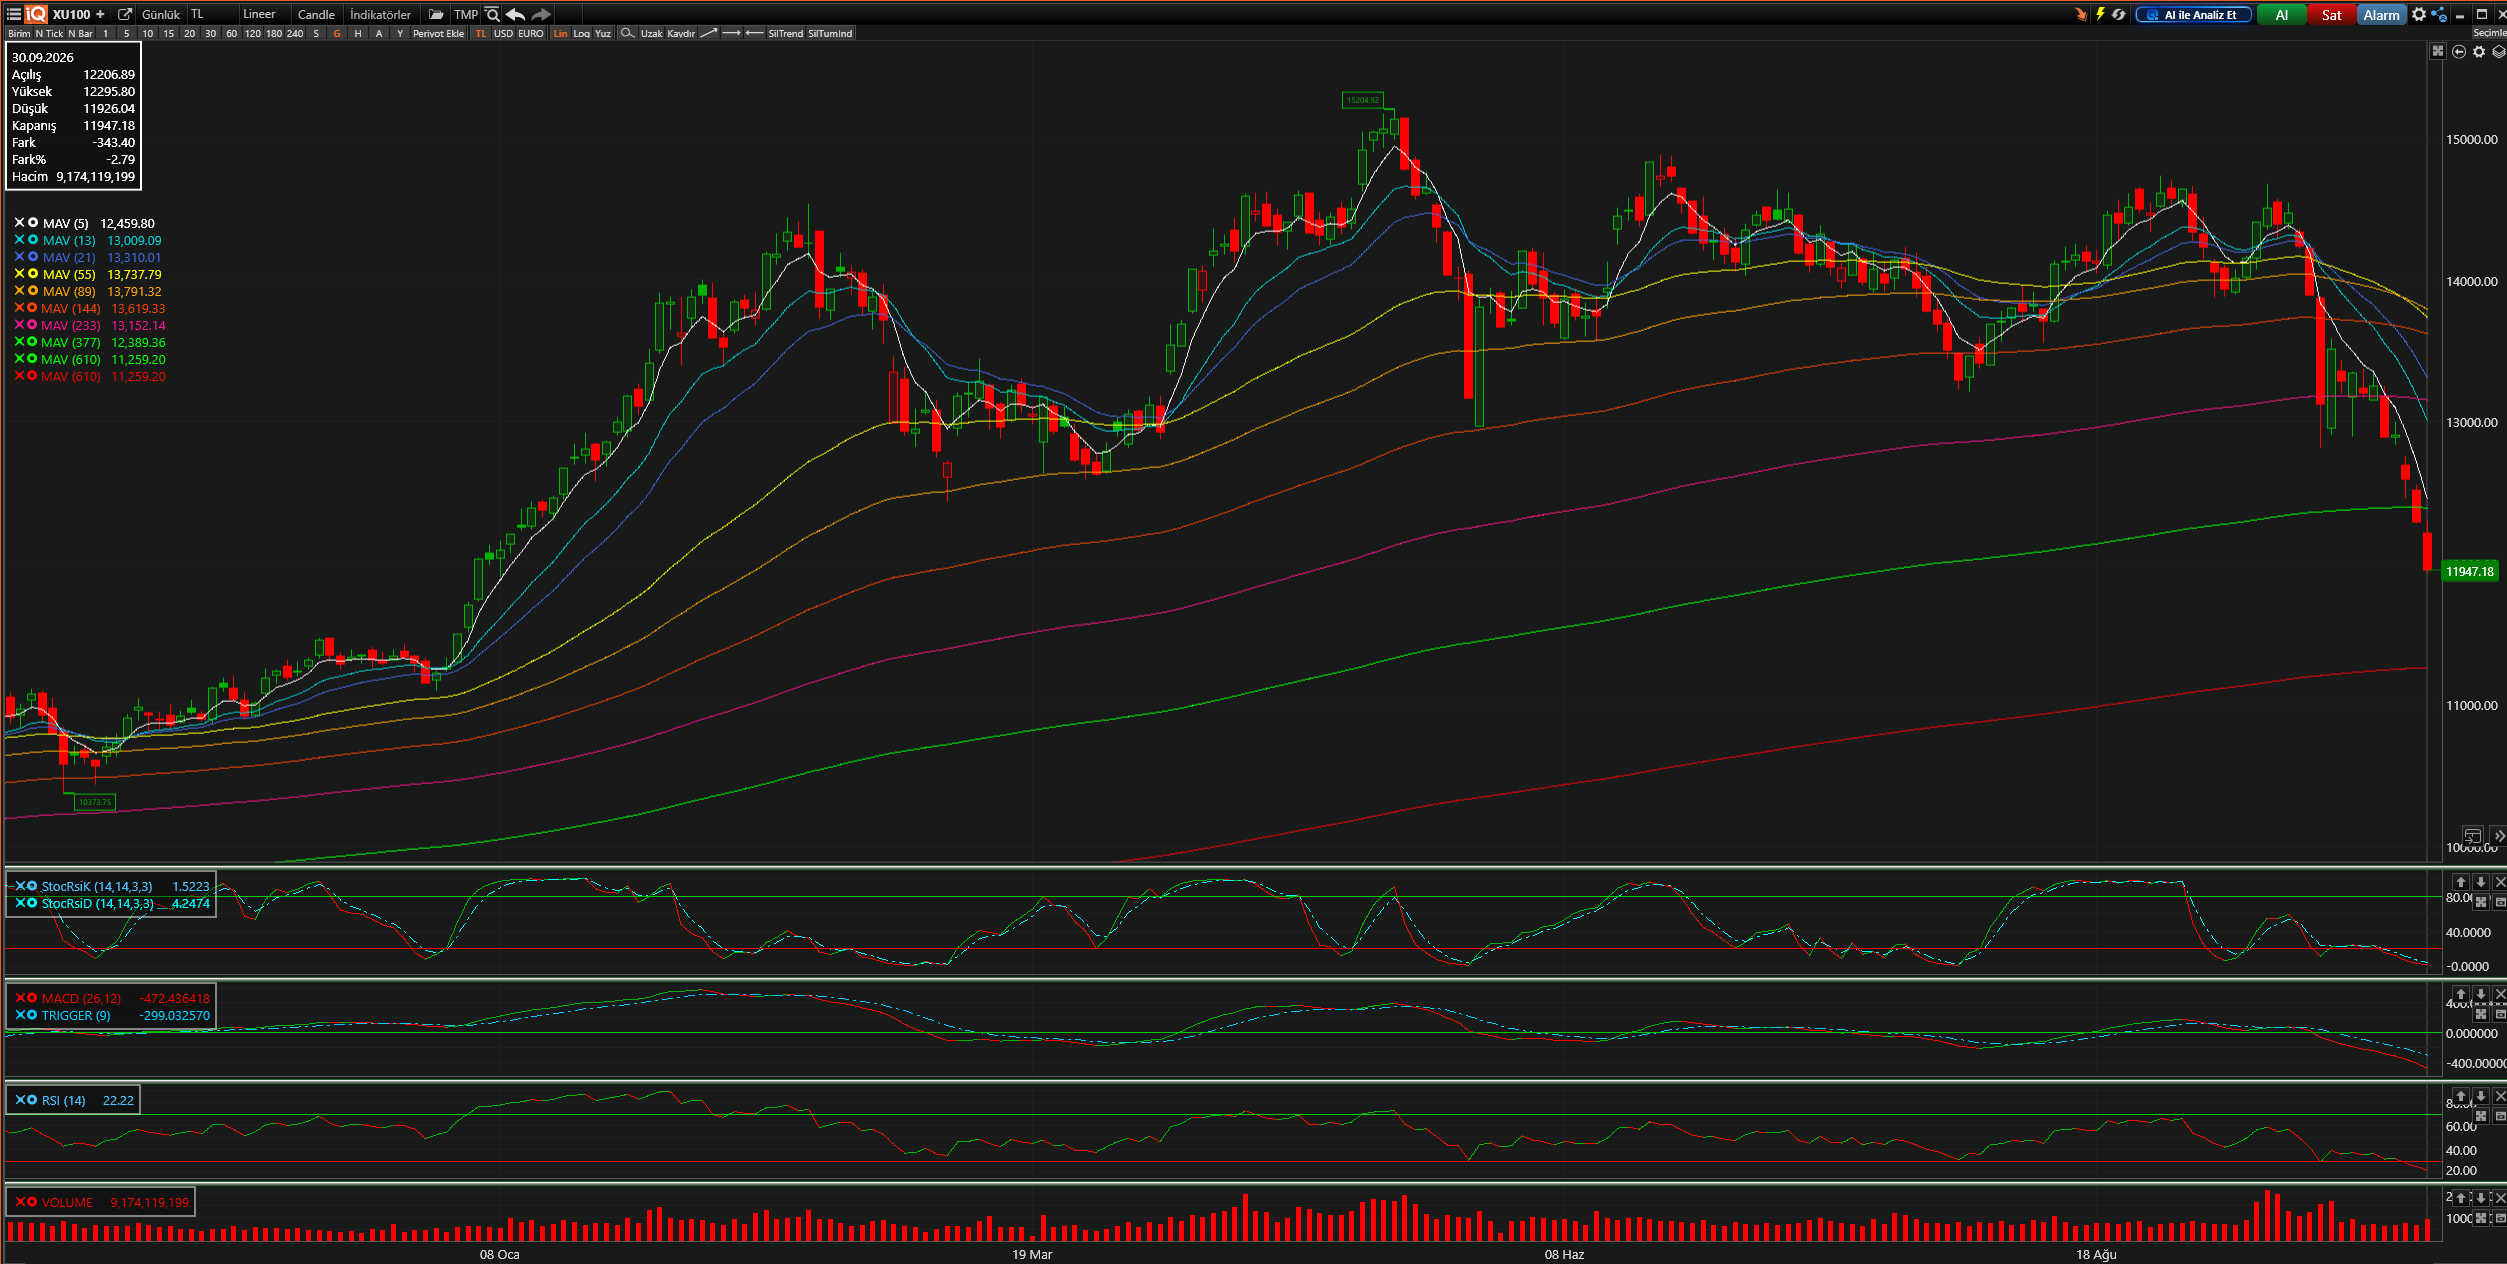This screenshot has width=2507, height=1264.
Task: Open chart settings gear in title bar
Action: (2418, 14)
